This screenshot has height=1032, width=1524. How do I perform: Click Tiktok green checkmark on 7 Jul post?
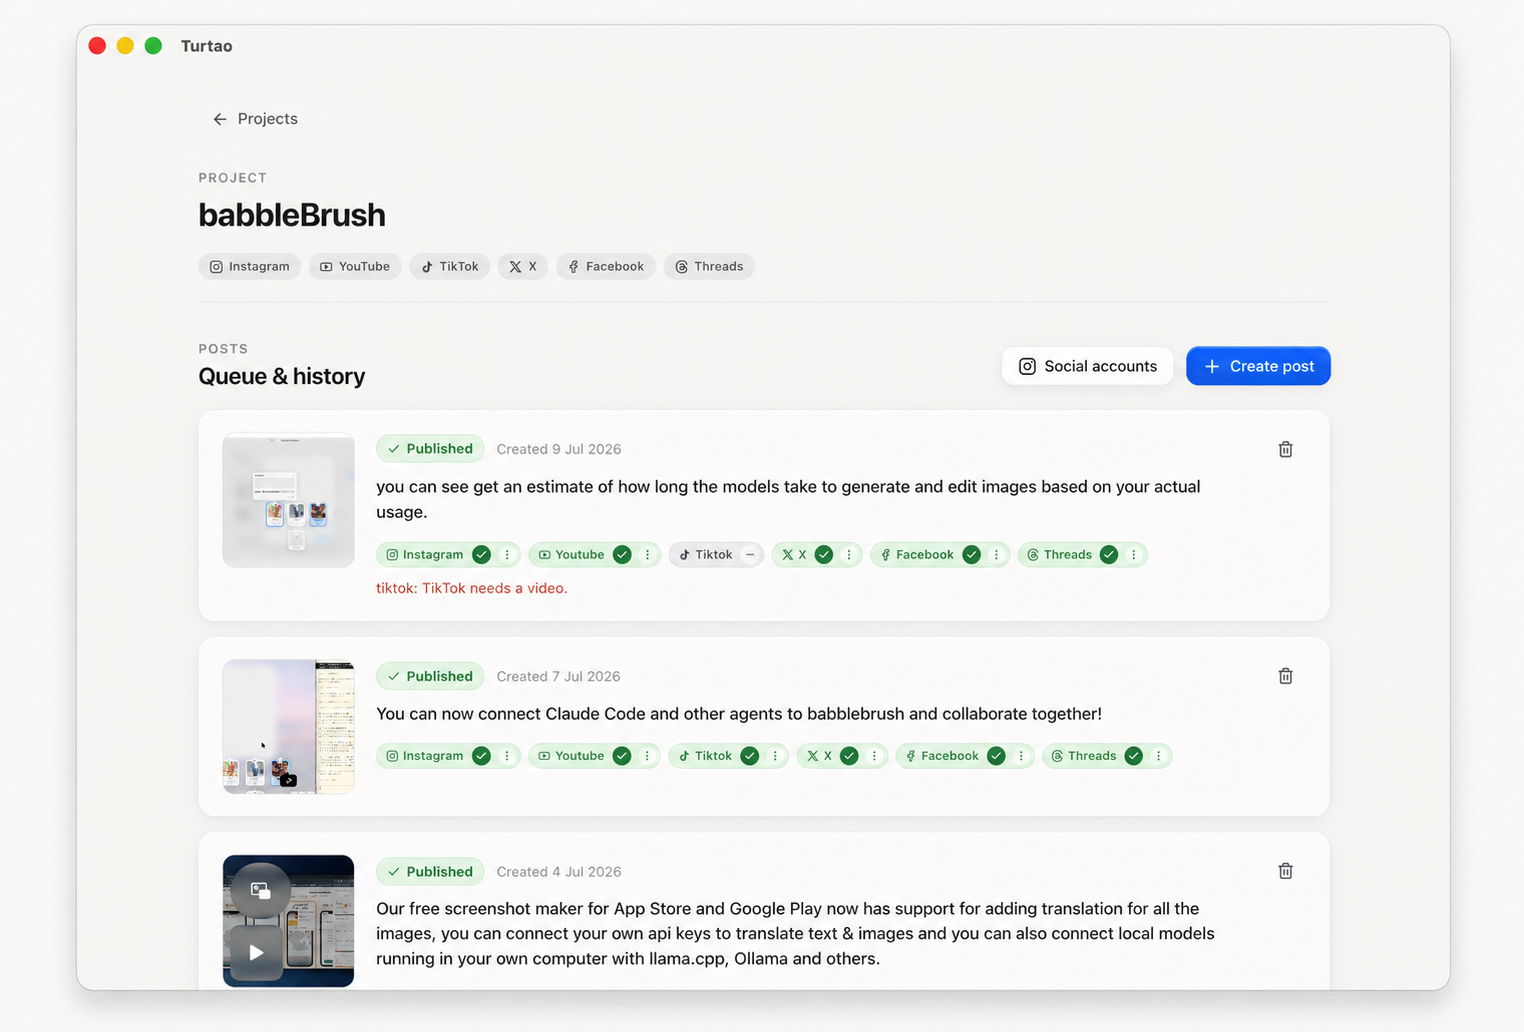tap(749, 756)
